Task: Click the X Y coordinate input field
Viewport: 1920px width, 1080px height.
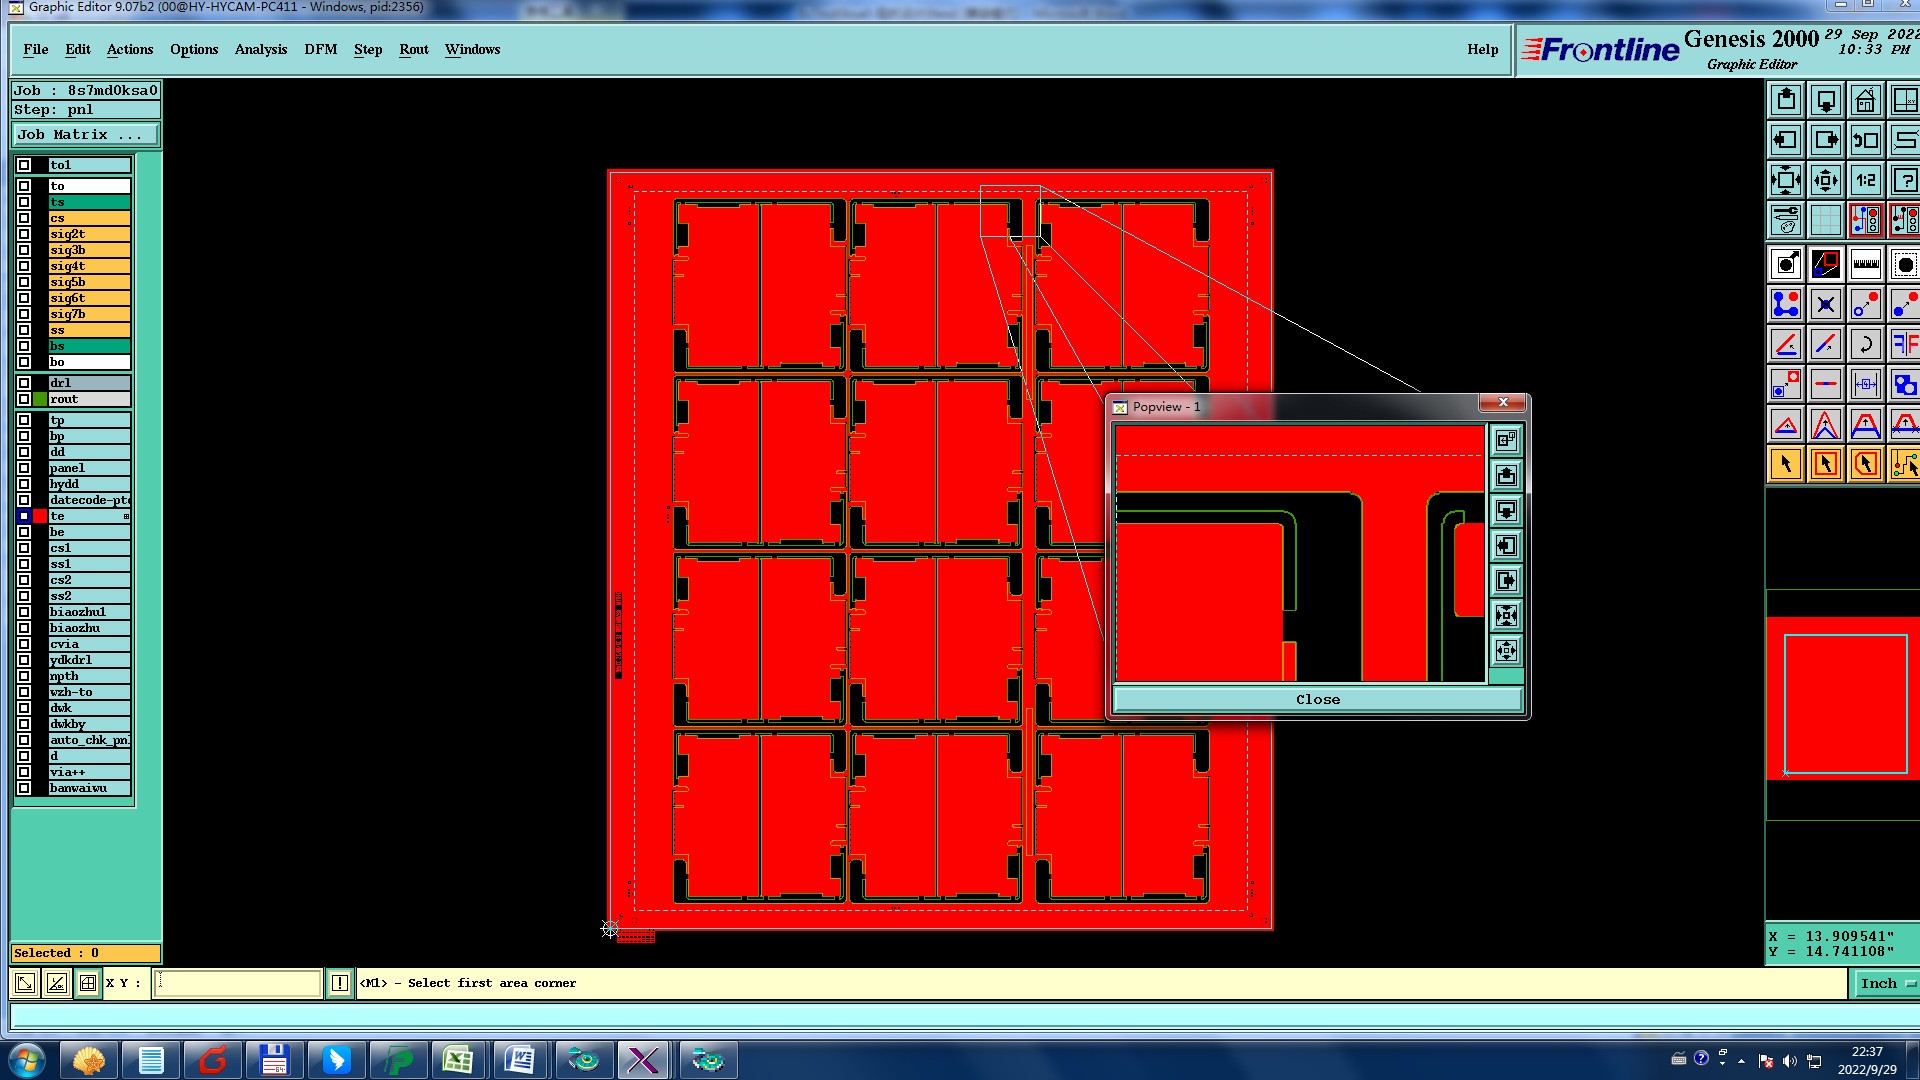Action: coord(238,983)
